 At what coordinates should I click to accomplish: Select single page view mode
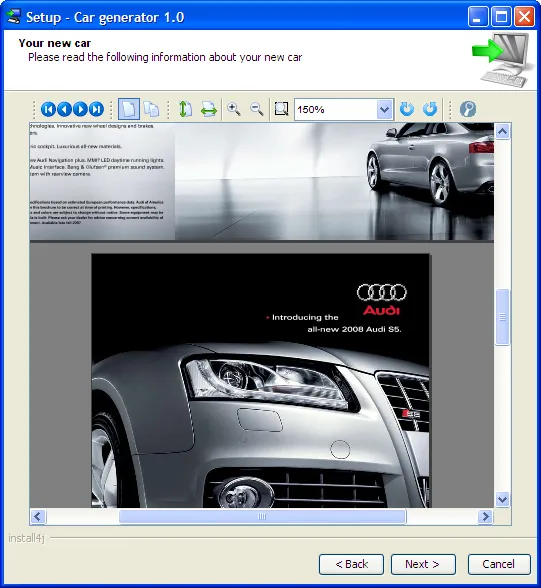tap(129, 110)
